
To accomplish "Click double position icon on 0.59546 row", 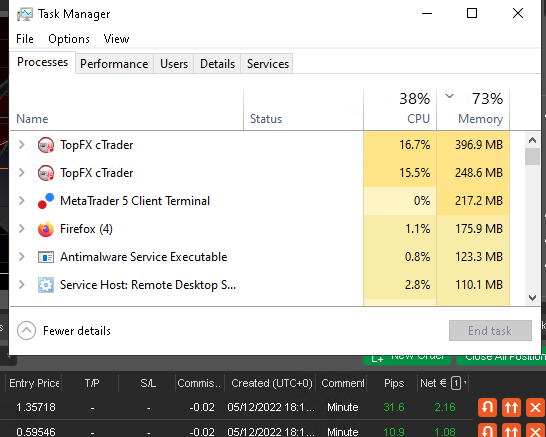I will (511, 430).
